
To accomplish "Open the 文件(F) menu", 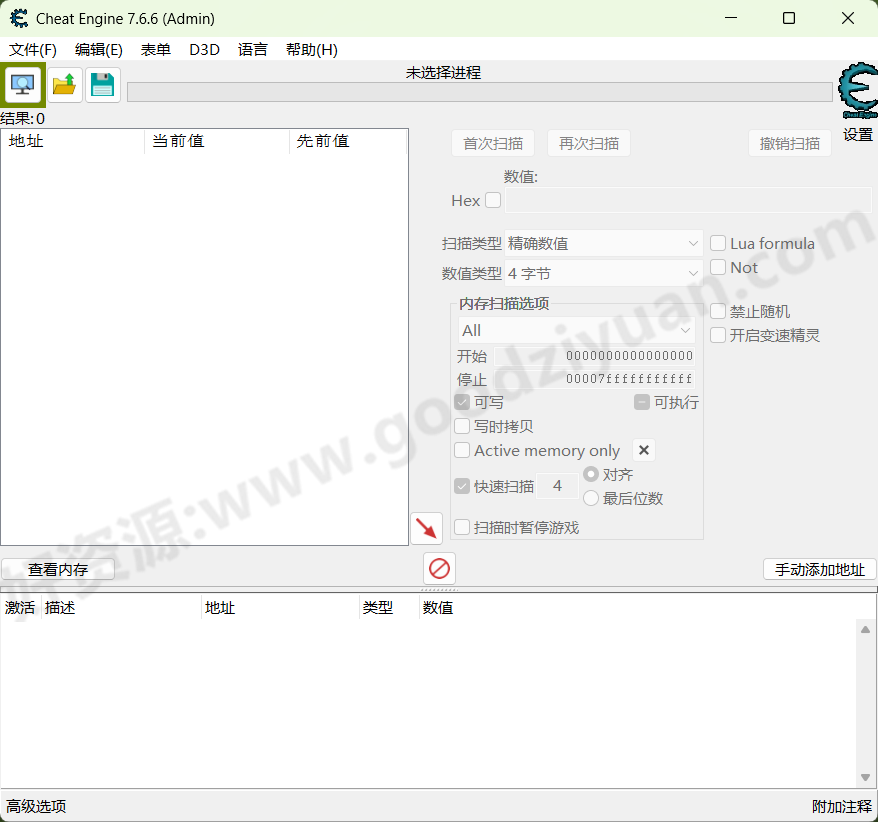I will click(33, 49).
